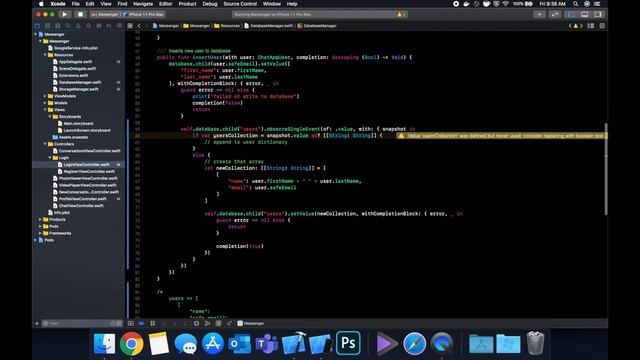Click the simulate location arrow icon
Viewport: 640px width, 360px height.
[229, 323]
